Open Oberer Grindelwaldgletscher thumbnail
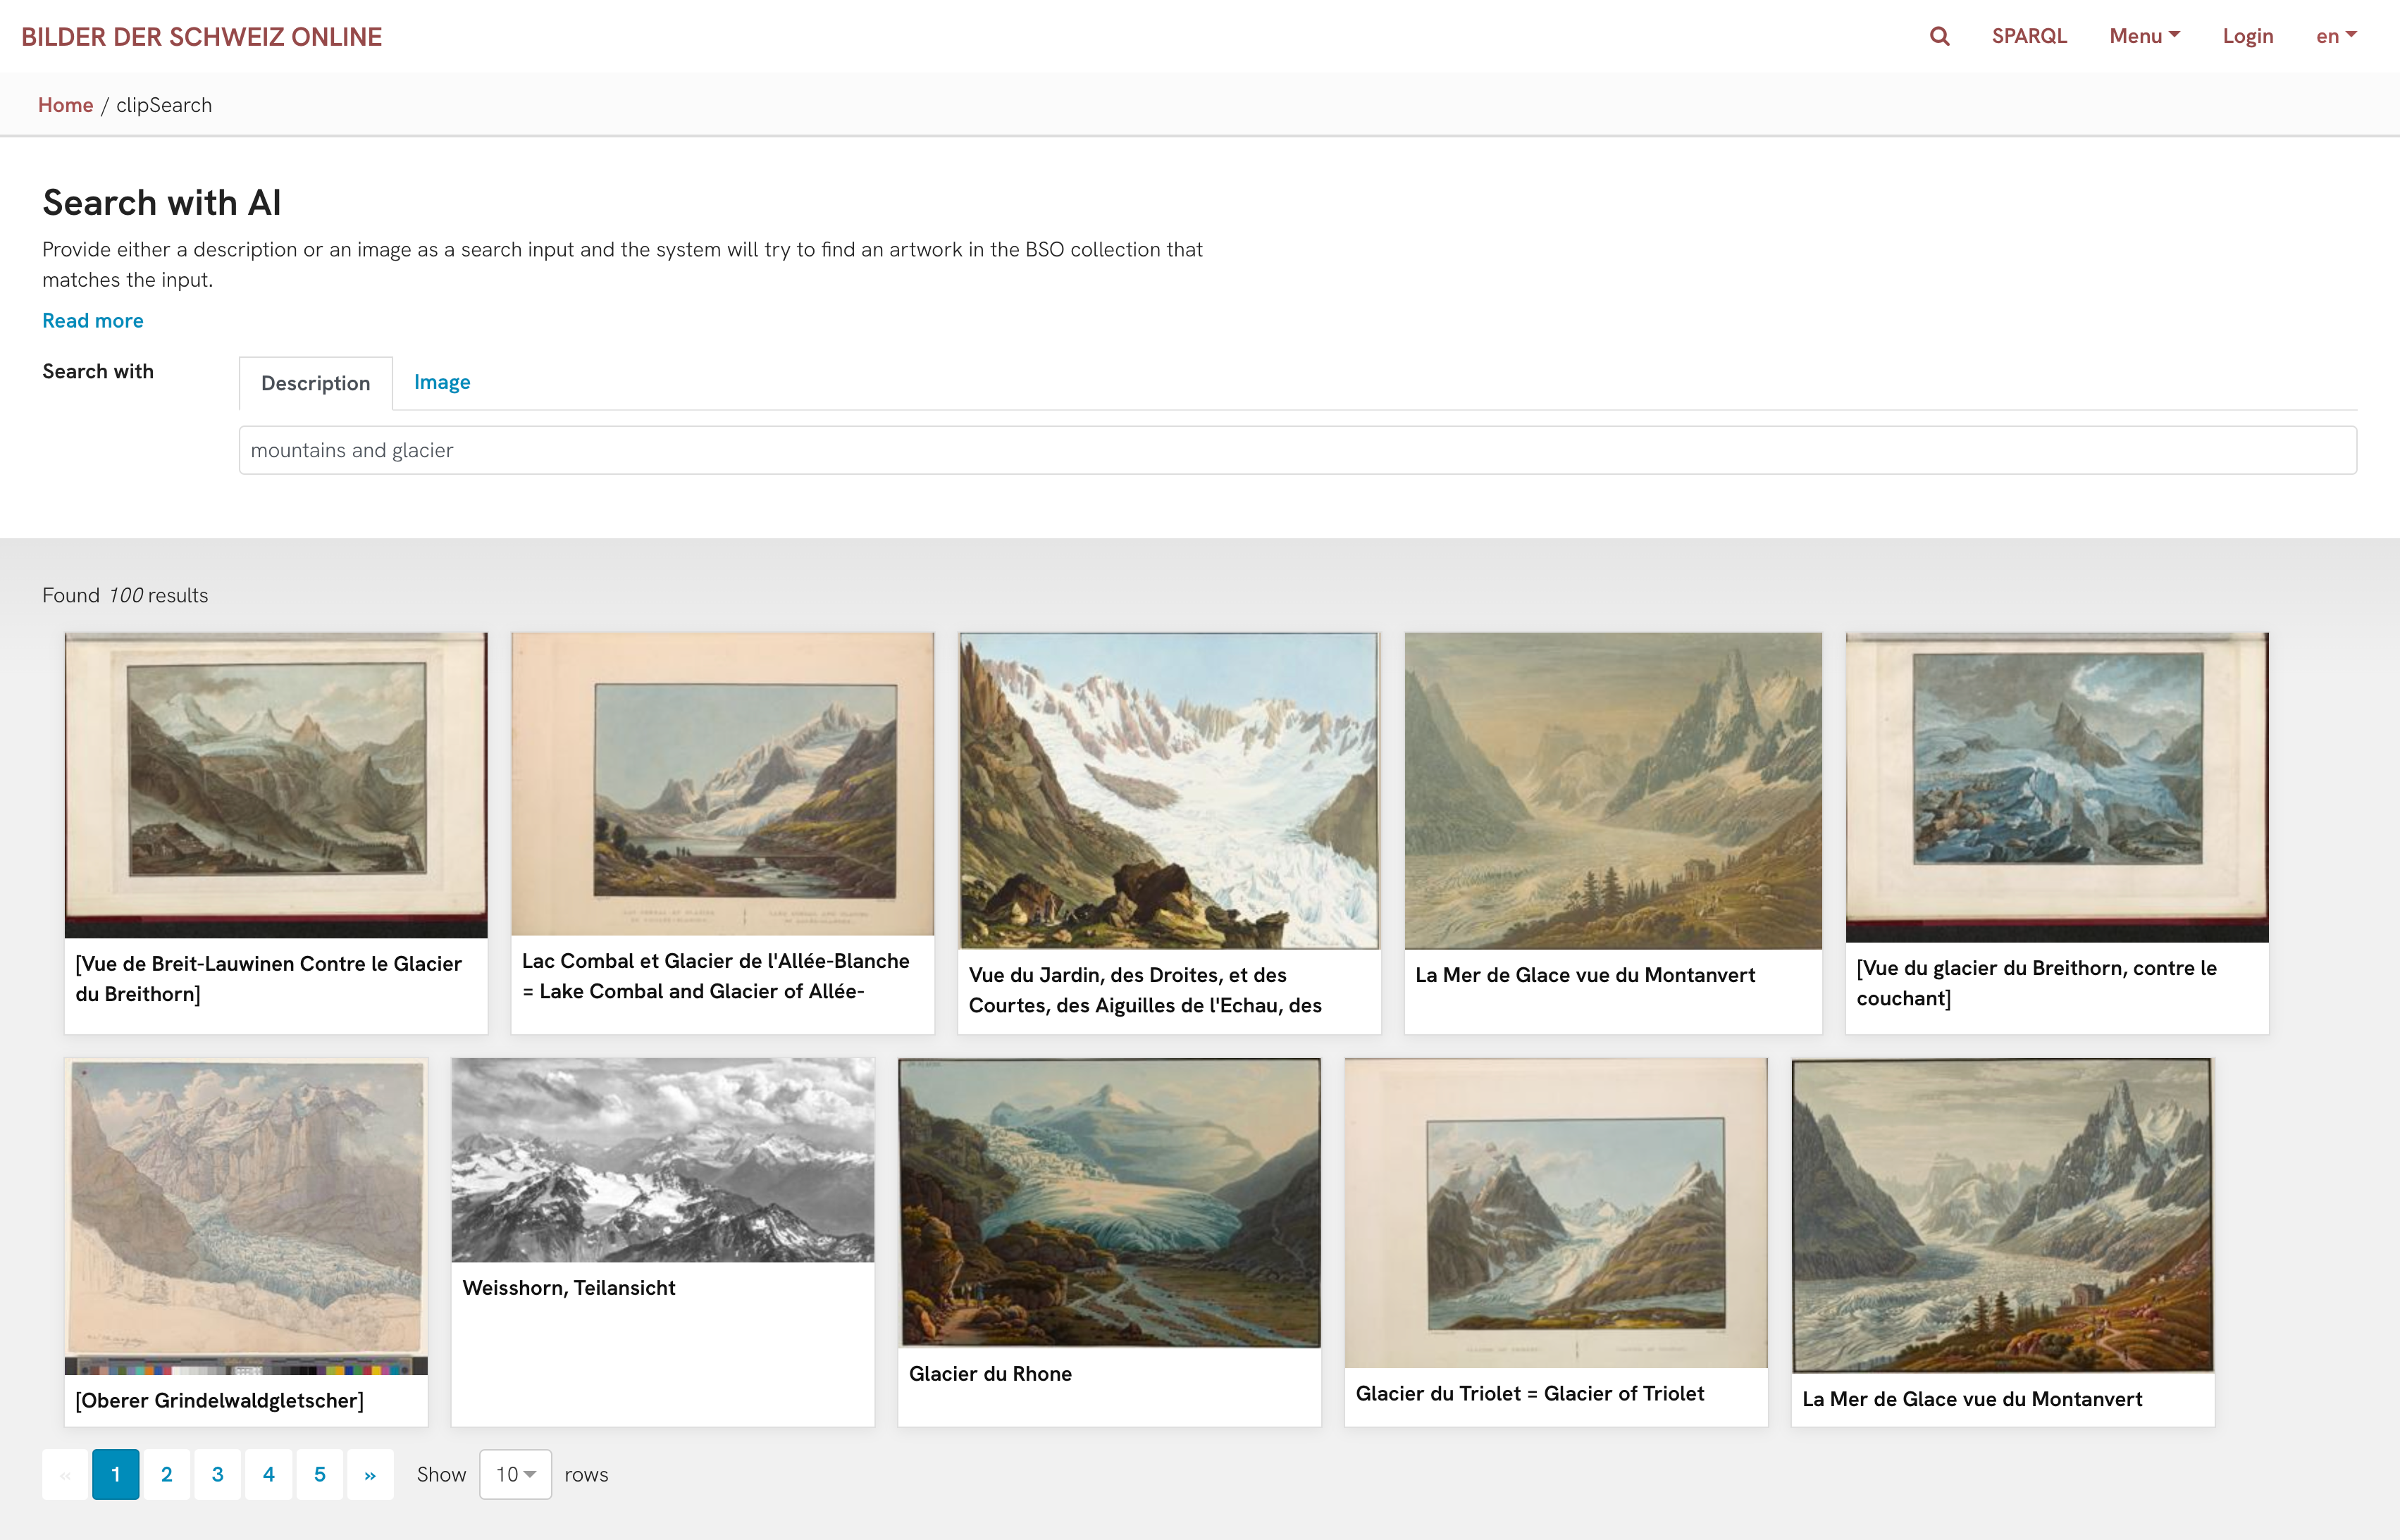2400x1540 pixels. [246, 1216]
